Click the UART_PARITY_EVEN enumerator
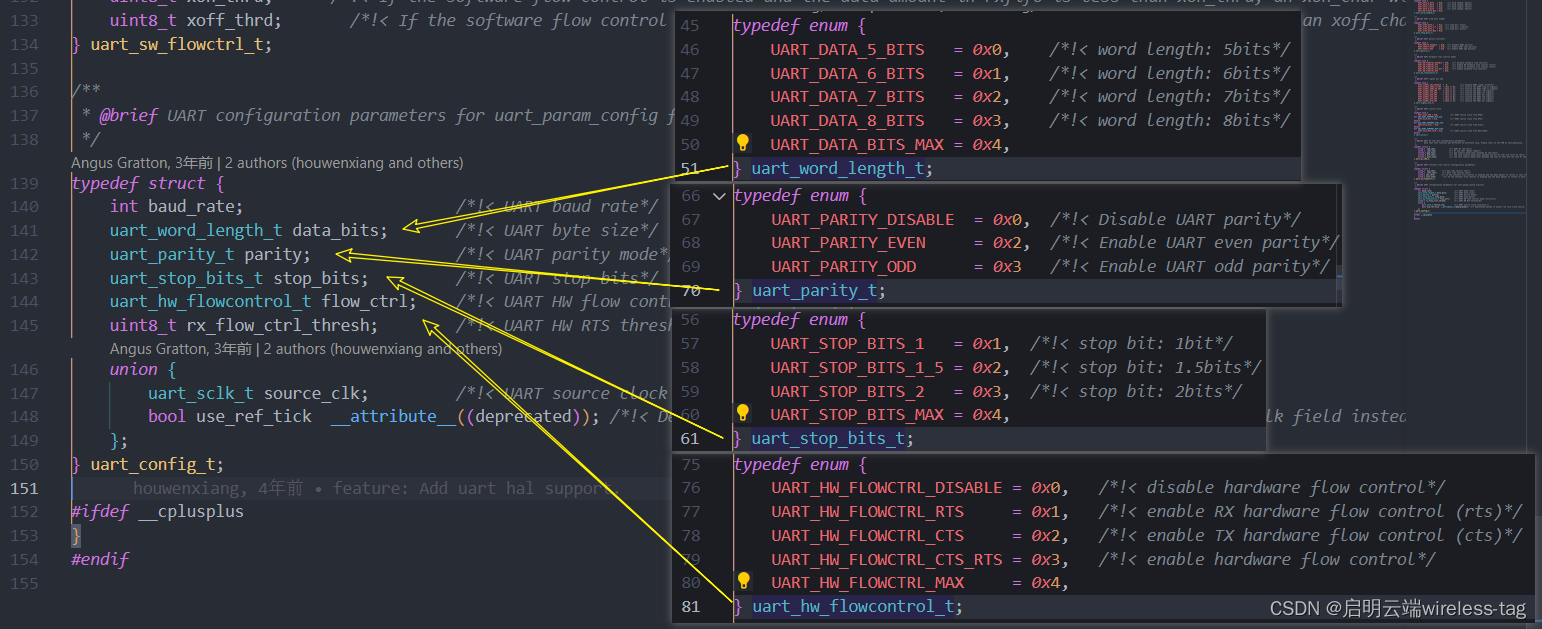Image resolution: width=1542 pixels, height=629 pixels. pos(848,242)
